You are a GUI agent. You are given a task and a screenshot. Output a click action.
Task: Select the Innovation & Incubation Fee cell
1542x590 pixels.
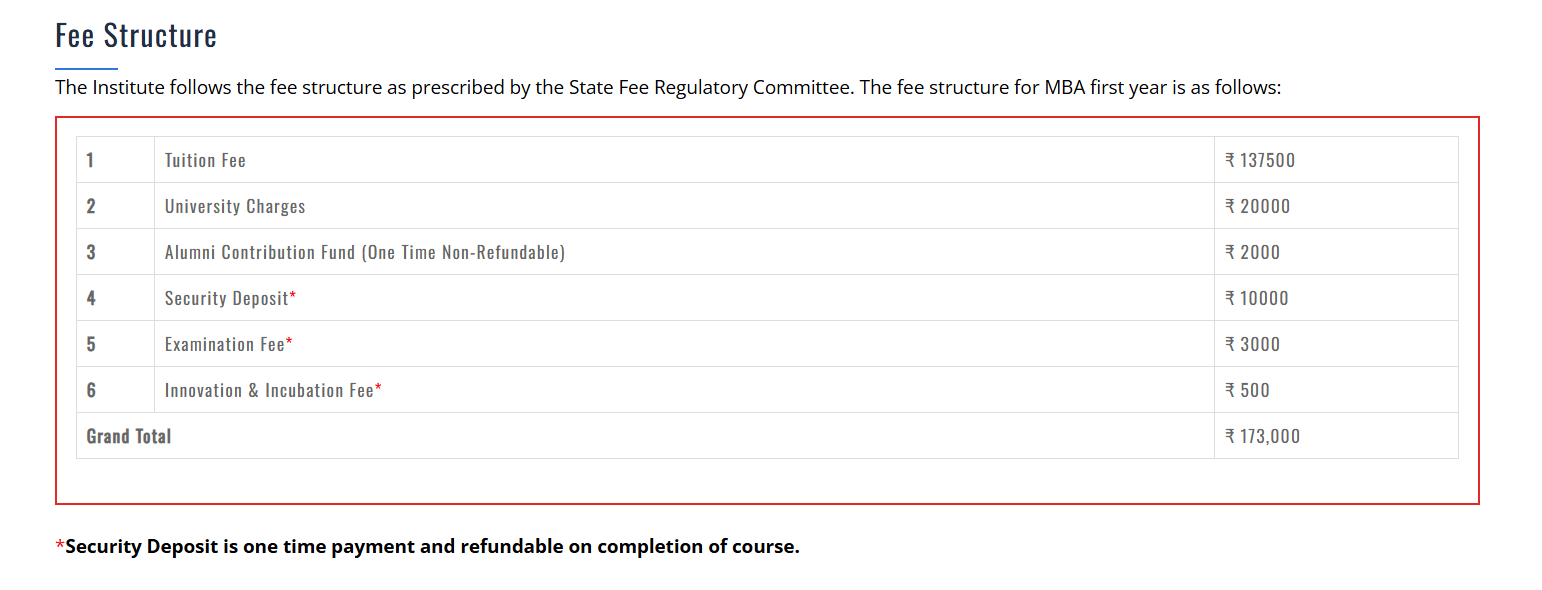point(273,390)
